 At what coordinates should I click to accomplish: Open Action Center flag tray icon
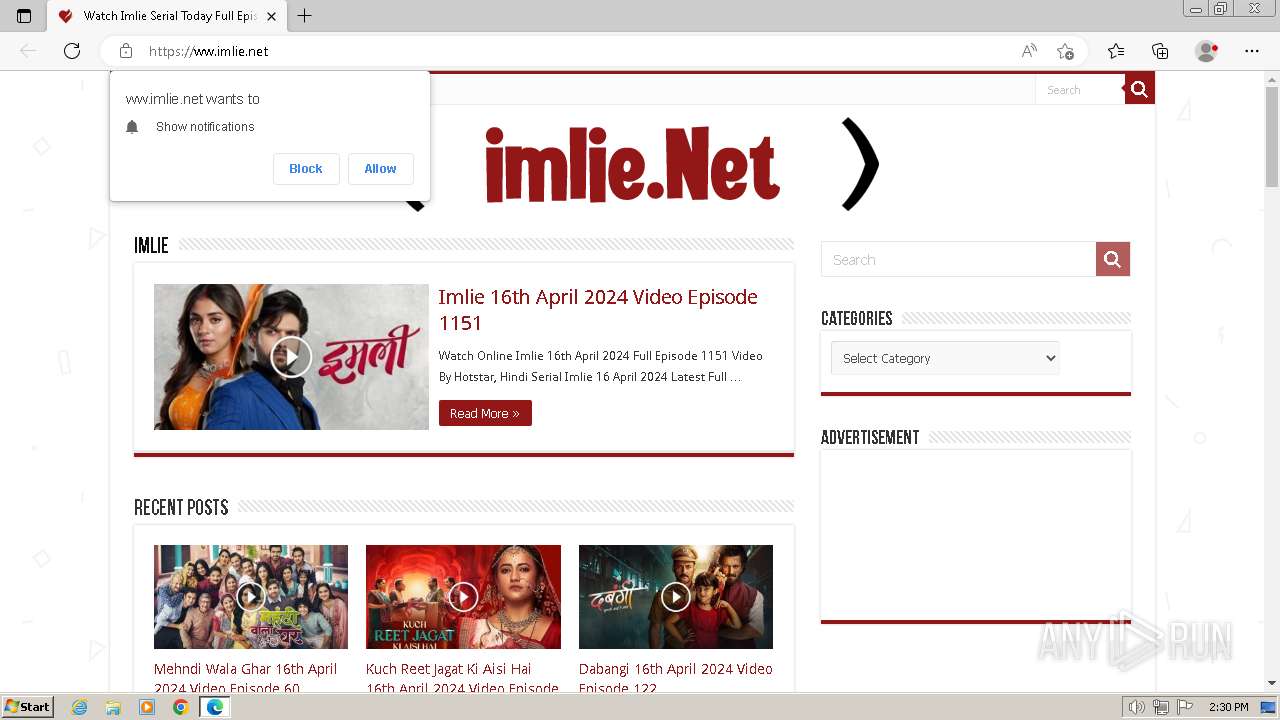1185,707
